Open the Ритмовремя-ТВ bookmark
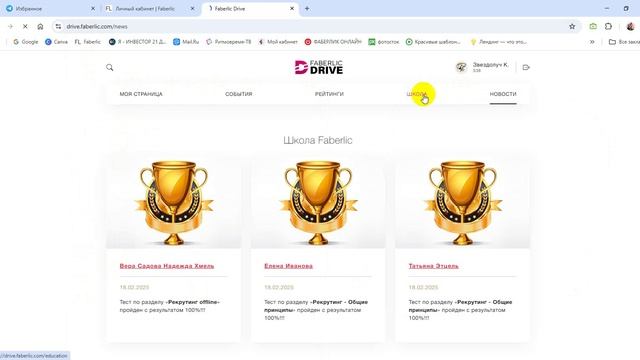 229,42
